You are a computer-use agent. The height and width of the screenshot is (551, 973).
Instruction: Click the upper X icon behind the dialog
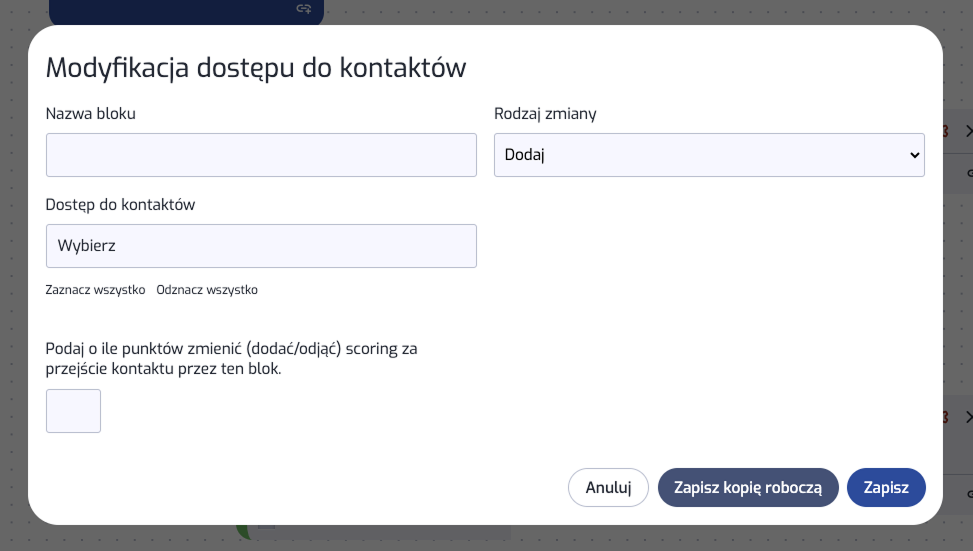point(967,131)
